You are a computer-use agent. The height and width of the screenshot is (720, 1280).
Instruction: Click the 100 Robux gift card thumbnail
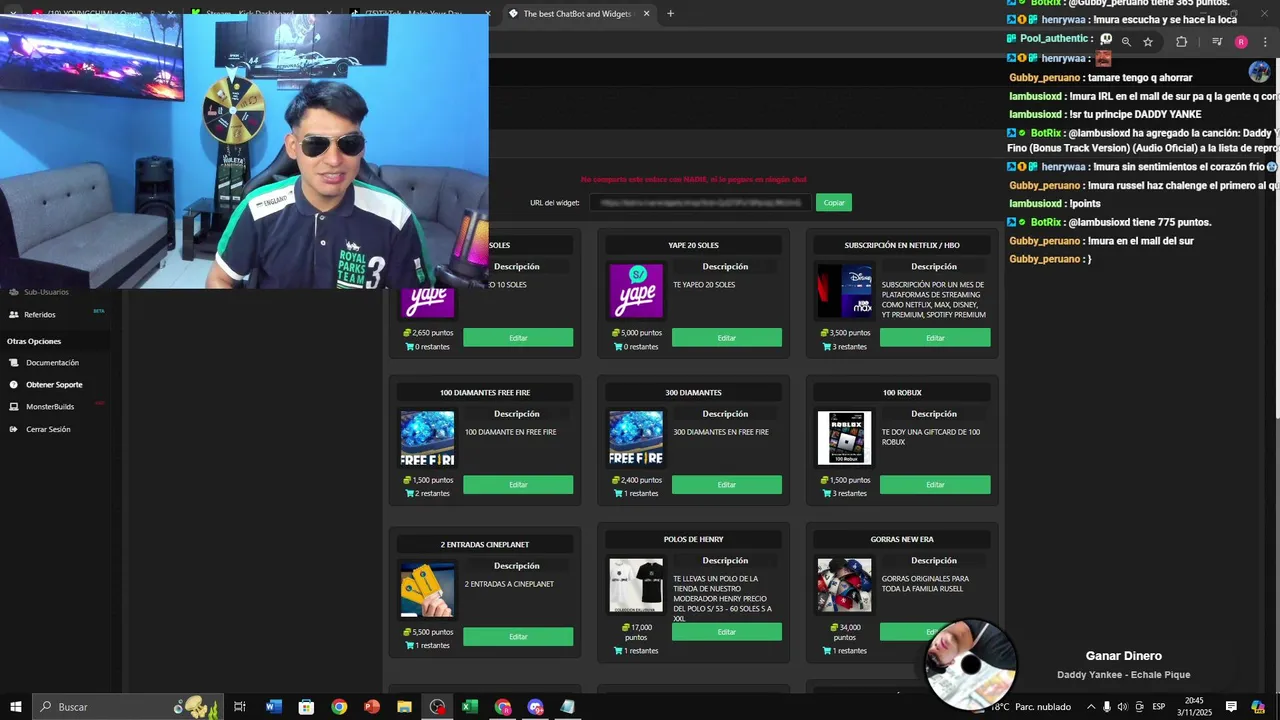844,438
